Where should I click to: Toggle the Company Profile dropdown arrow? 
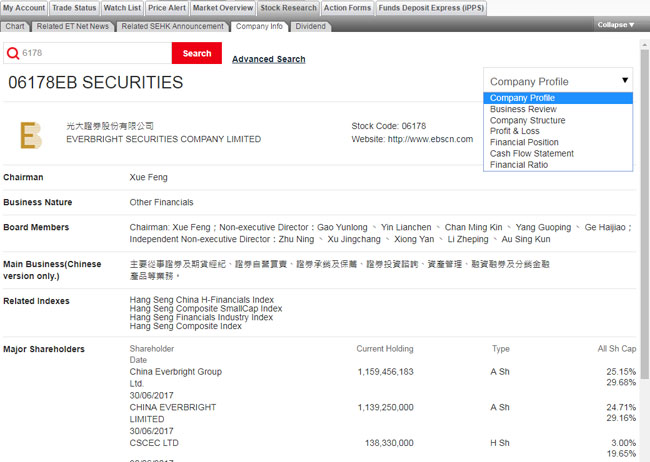click(625, 80)
